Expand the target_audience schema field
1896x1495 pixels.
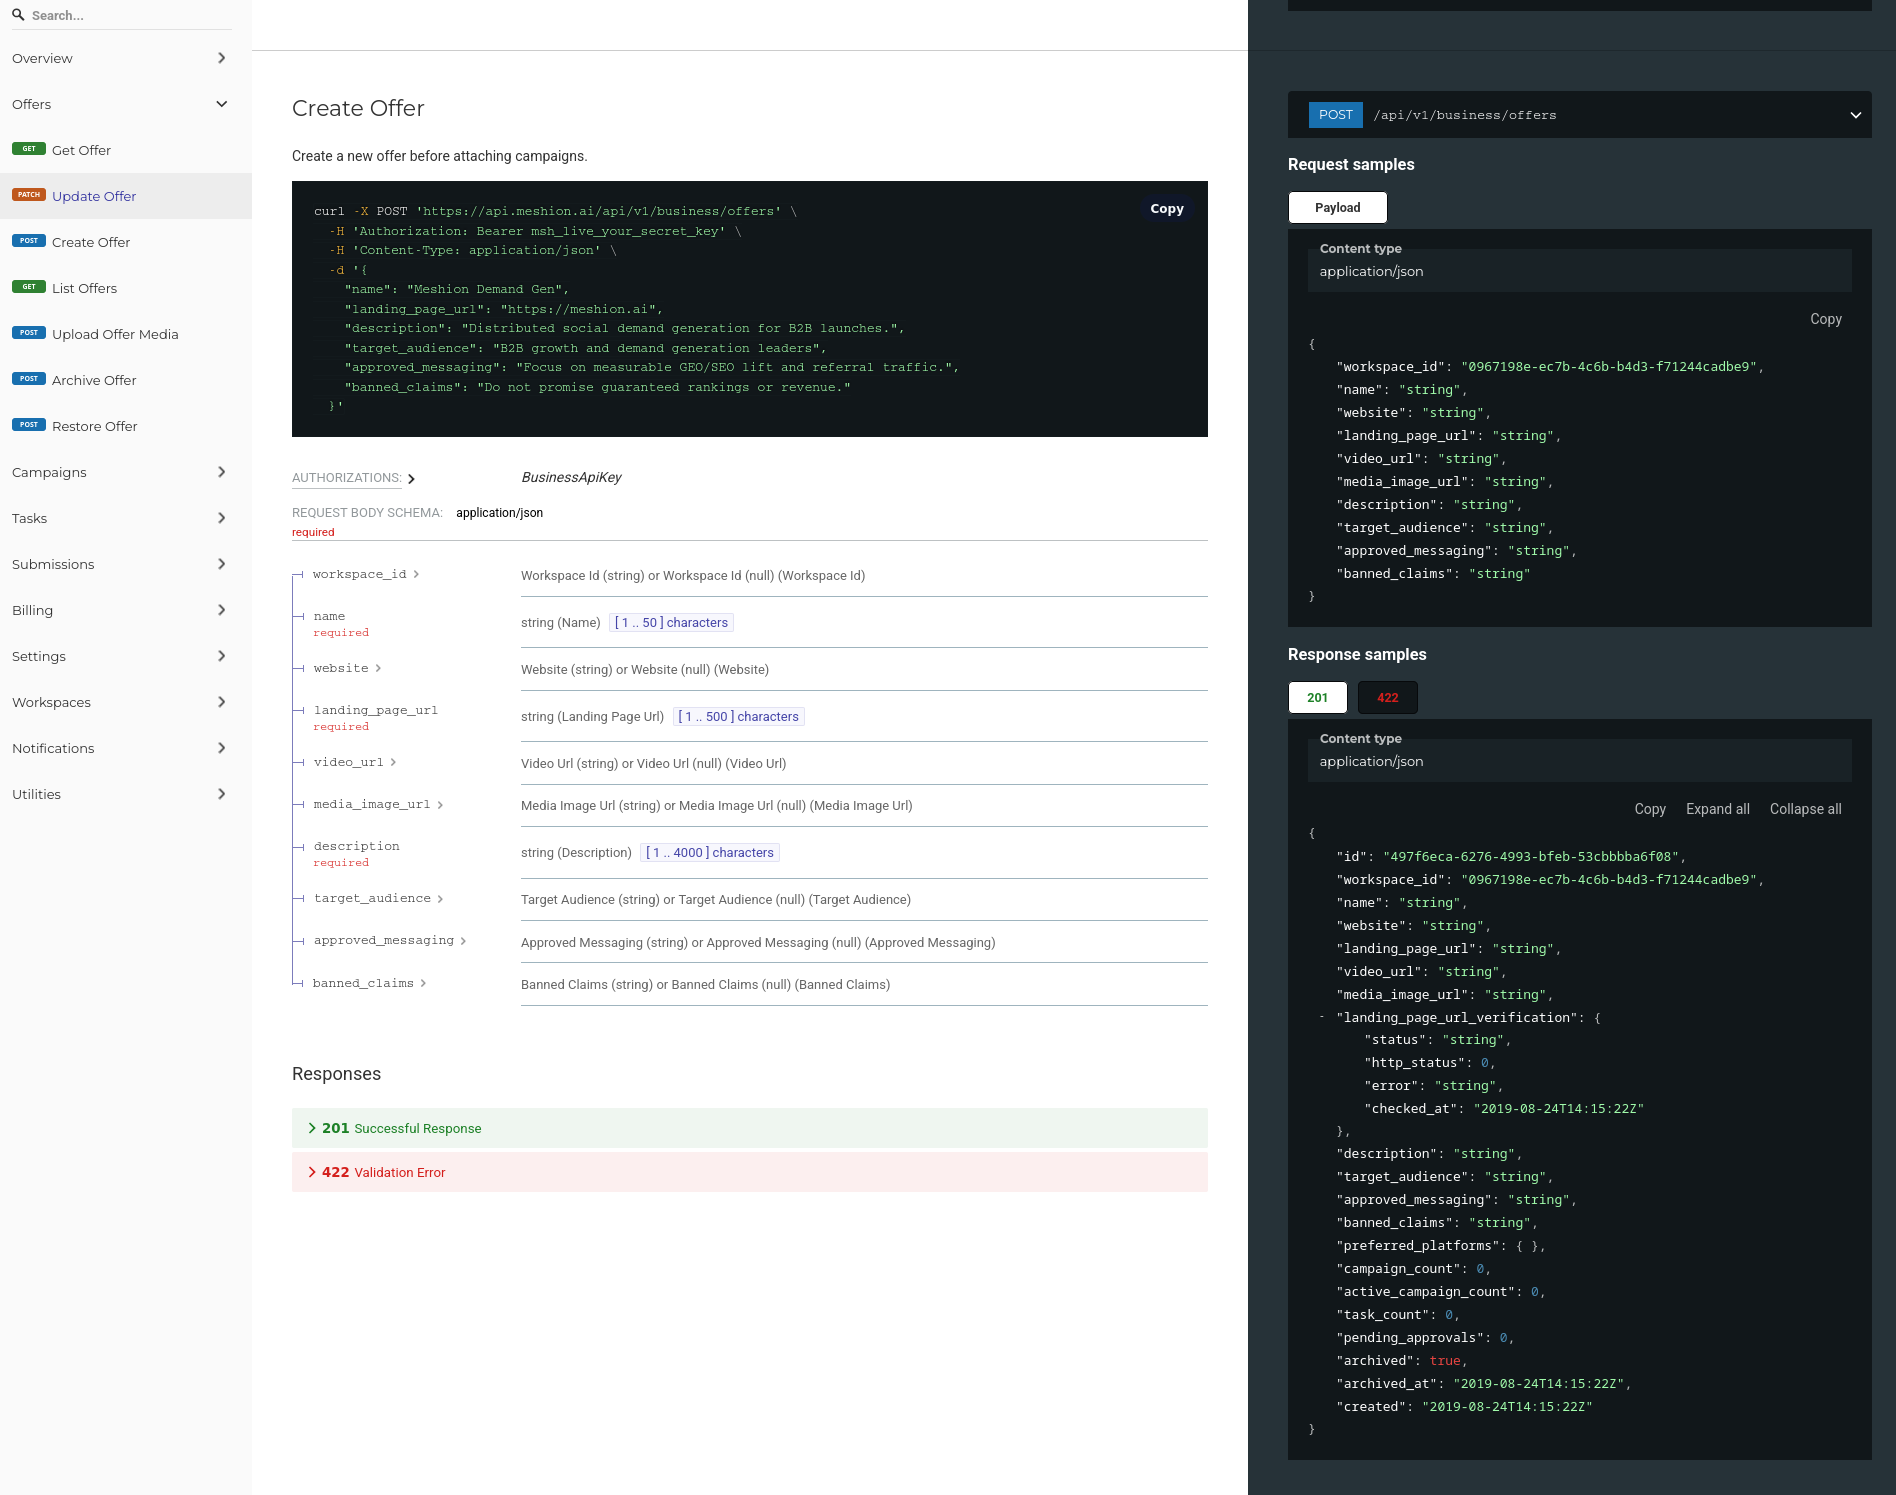(x=378, y=898)
